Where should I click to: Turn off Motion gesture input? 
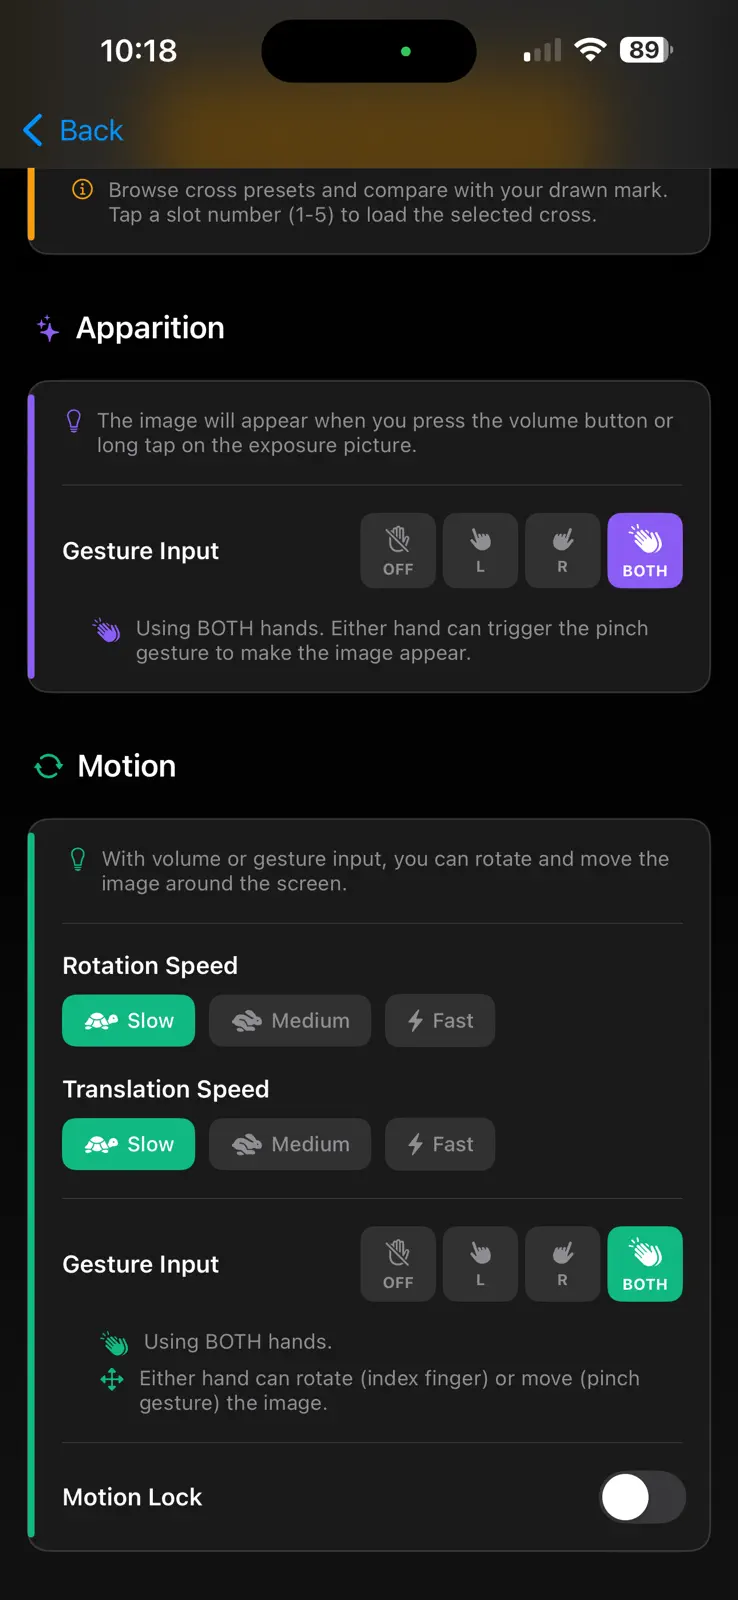tap(398, 1264)
